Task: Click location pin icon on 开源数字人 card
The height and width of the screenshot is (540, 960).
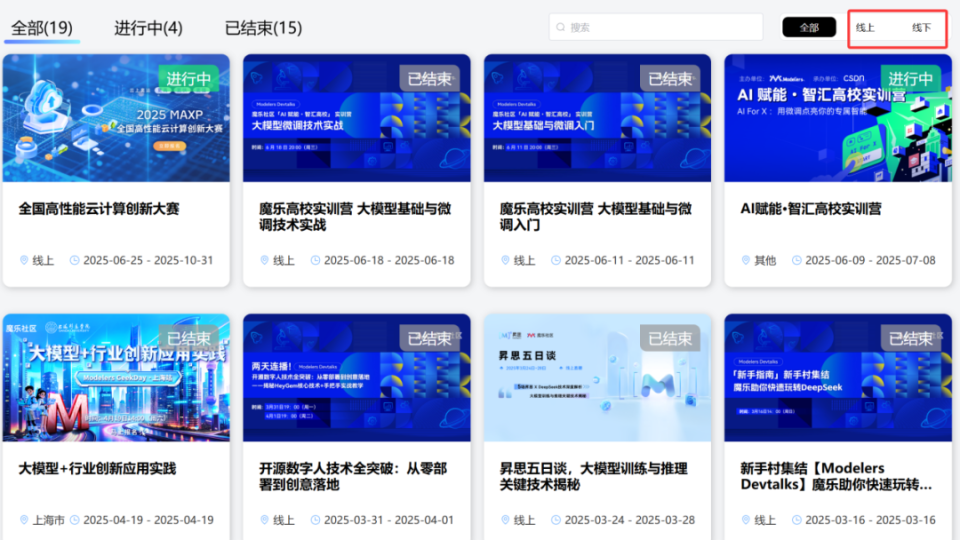Action: click(x=264, y=520)
